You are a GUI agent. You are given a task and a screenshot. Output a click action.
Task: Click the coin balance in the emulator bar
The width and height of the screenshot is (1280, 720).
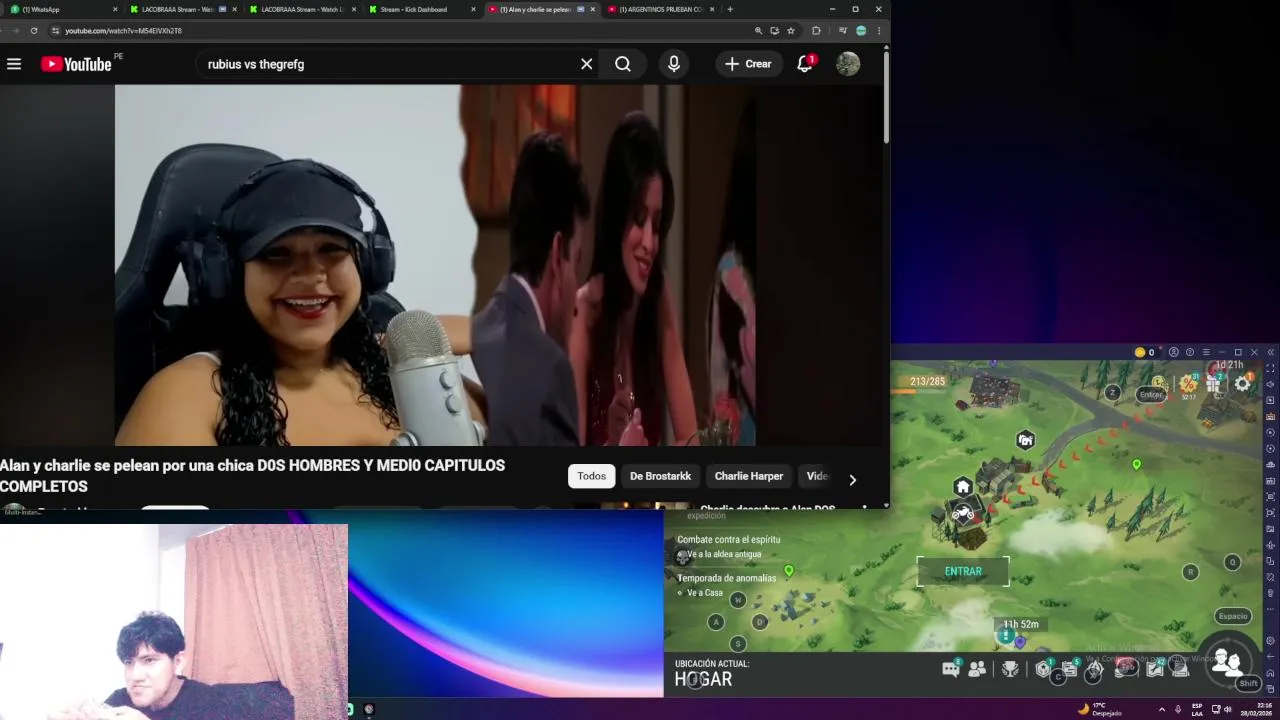tap(1144, 352)
